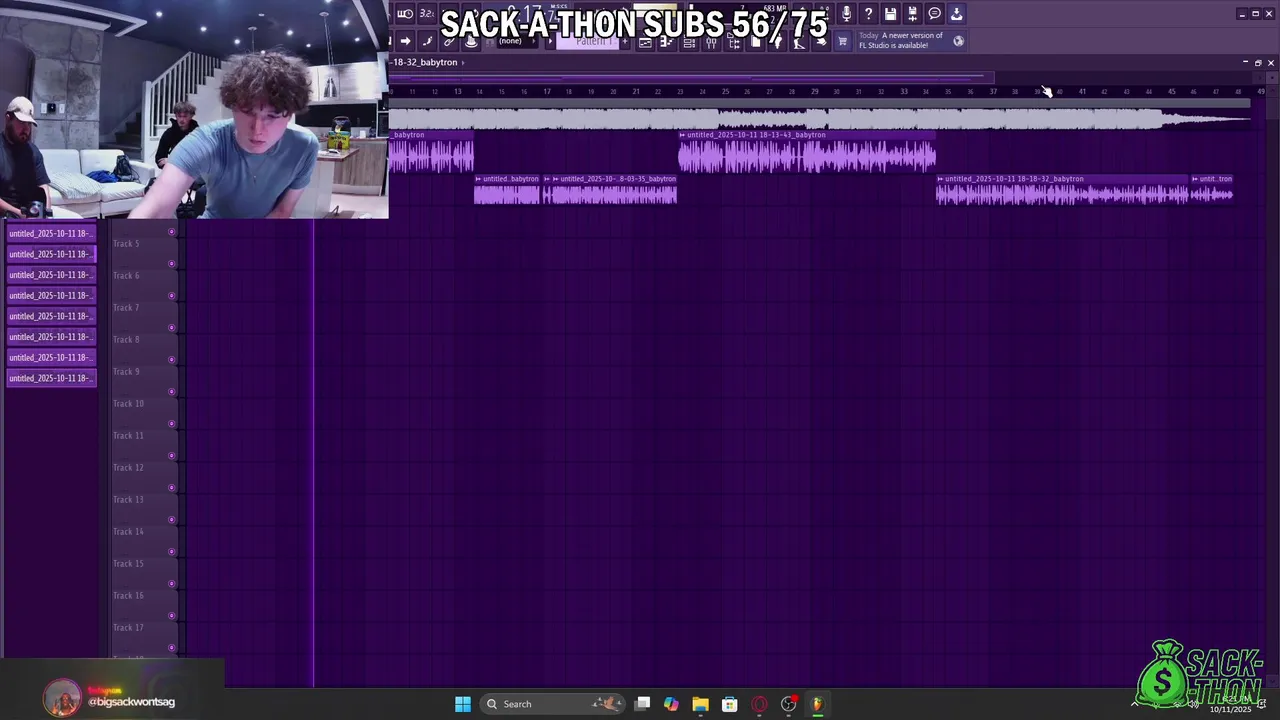This screenshot has height=720, width=1280.
Task: Click bar 17 on the timeline ruler
Action: (546, 92)
